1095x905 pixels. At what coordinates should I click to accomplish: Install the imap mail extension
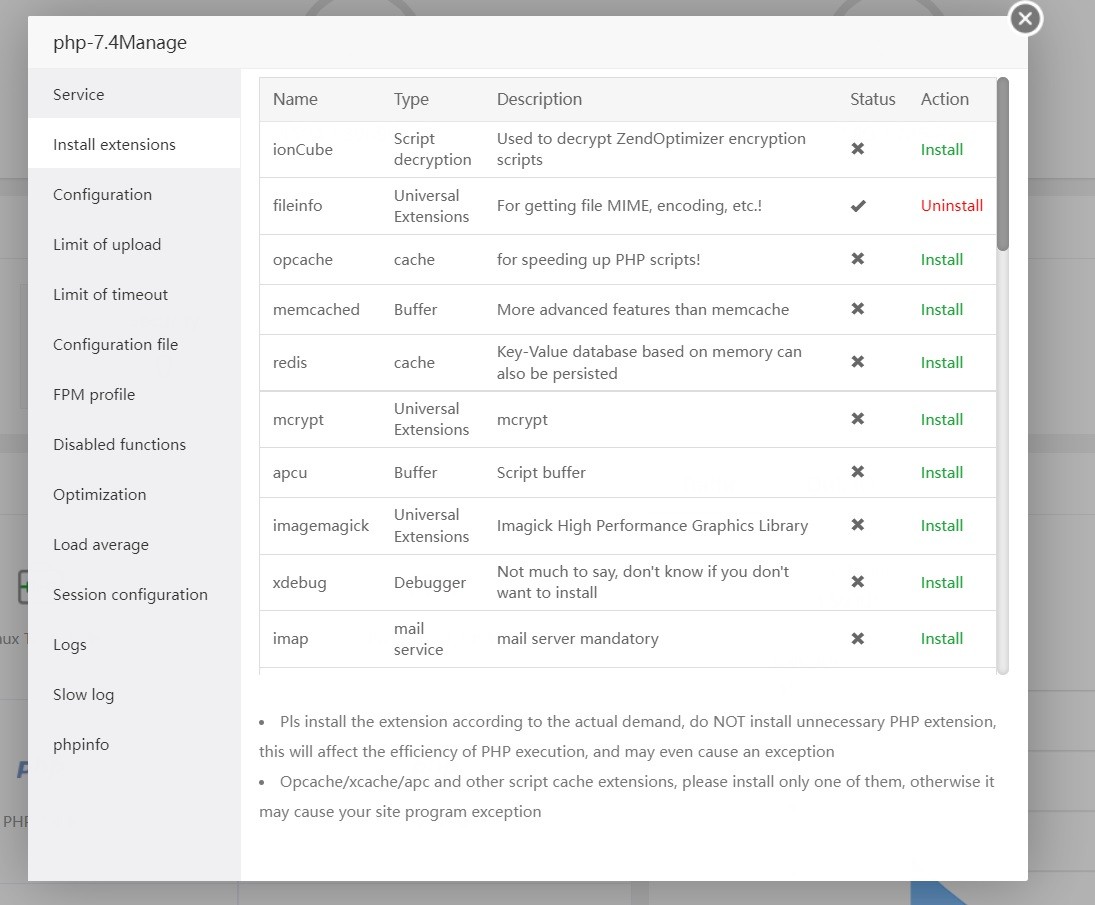click(942, 639)
